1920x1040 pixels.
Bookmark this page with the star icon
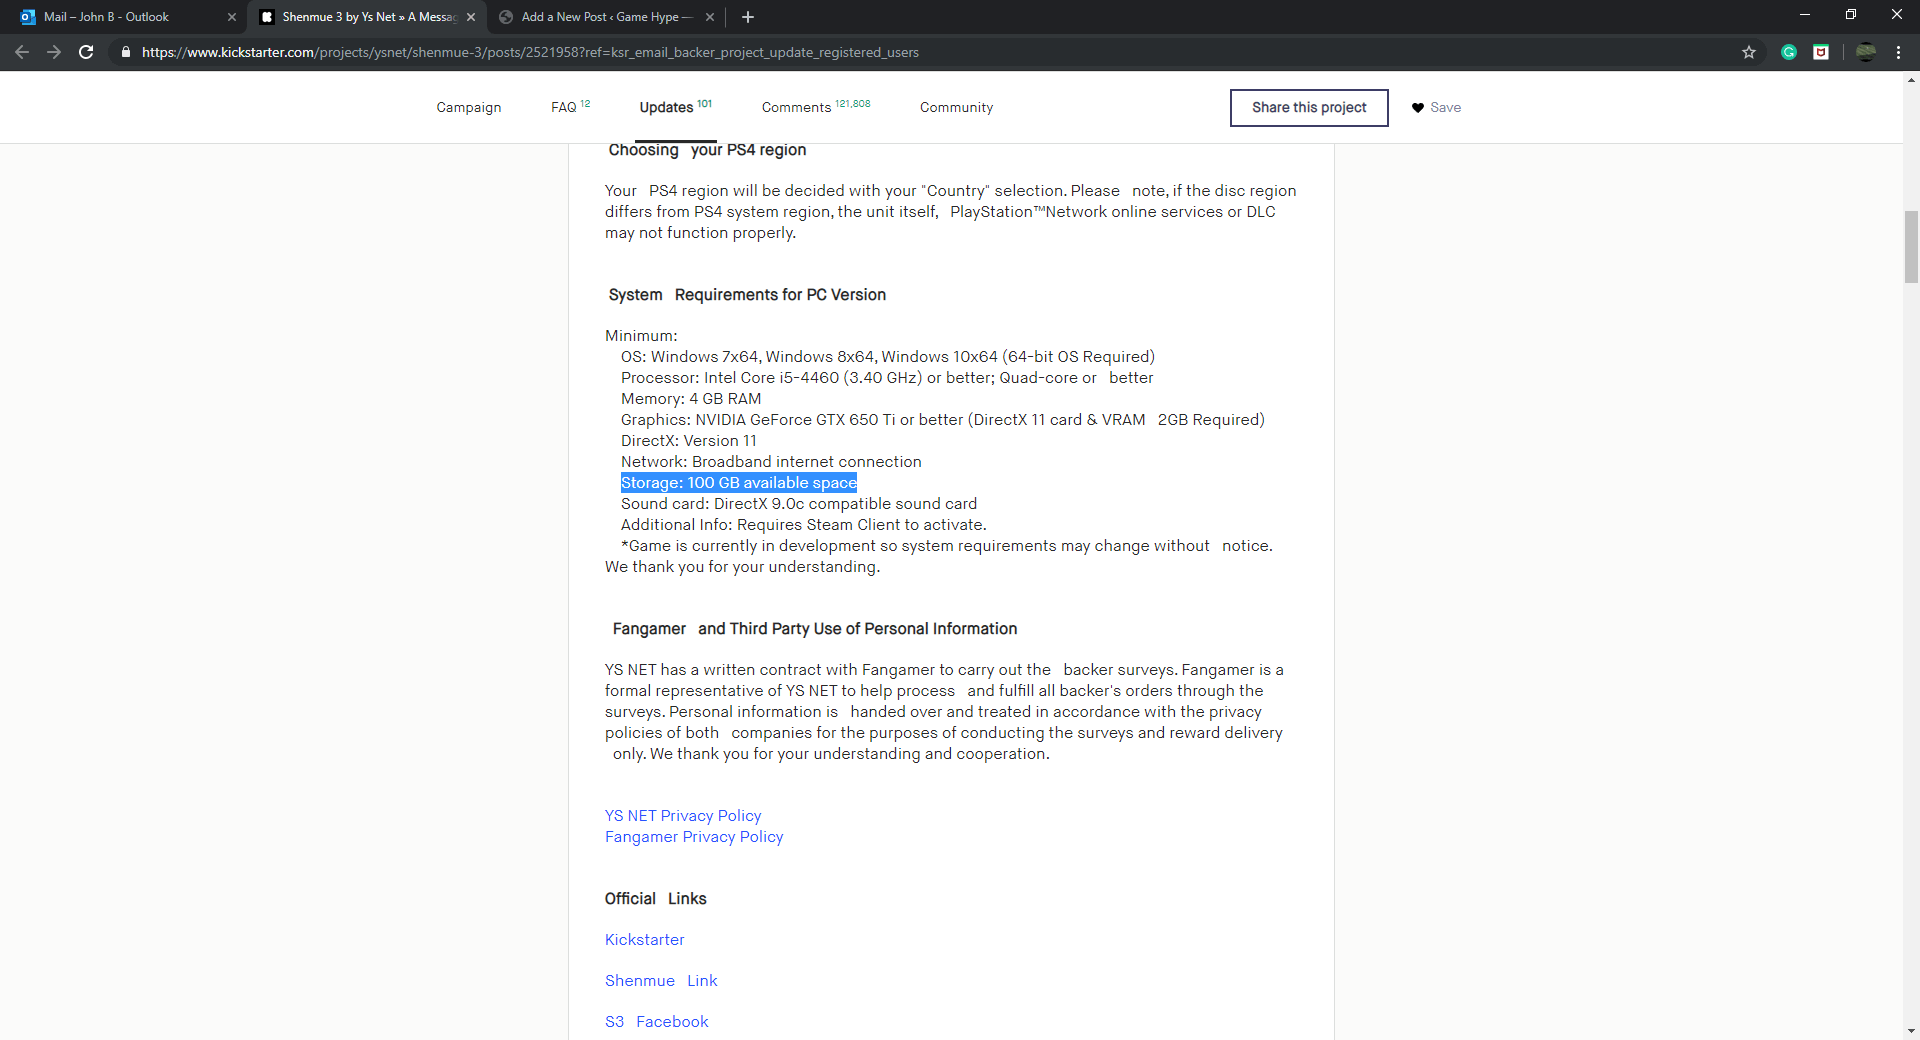[1749, 52]
